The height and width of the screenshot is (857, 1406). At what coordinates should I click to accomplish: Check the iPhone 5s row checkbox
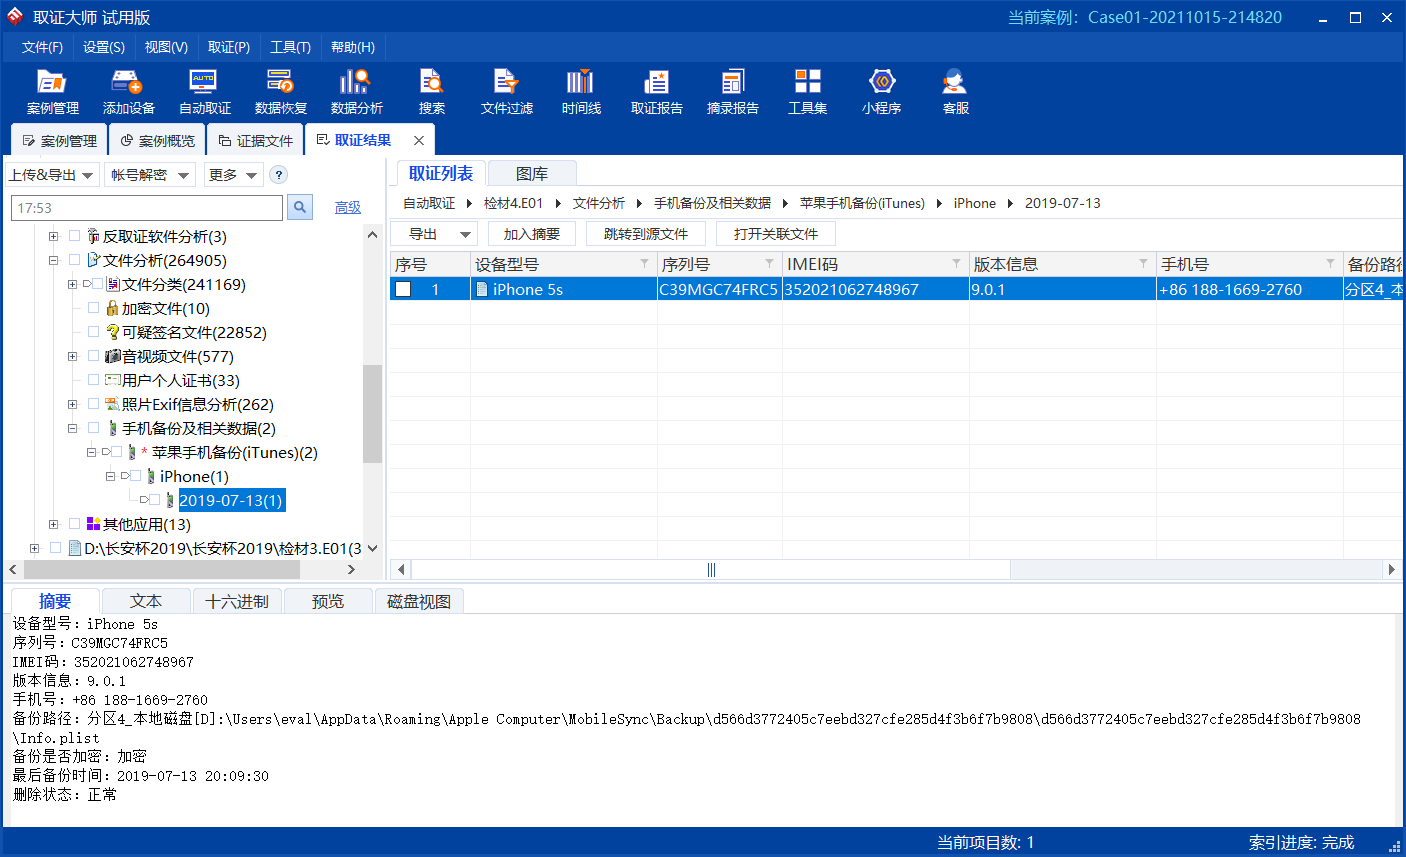click(403, 289)
